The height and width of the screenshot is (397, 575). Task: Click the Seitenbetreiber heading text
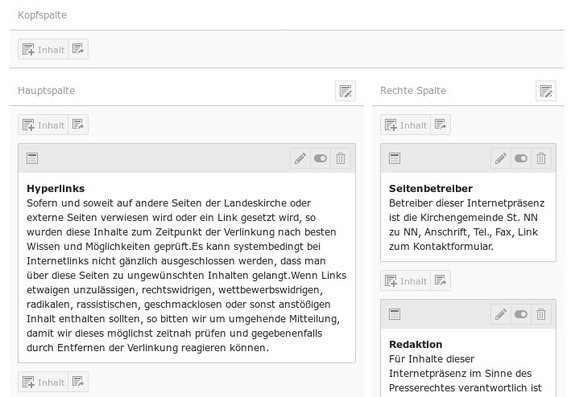click(431, 188)
